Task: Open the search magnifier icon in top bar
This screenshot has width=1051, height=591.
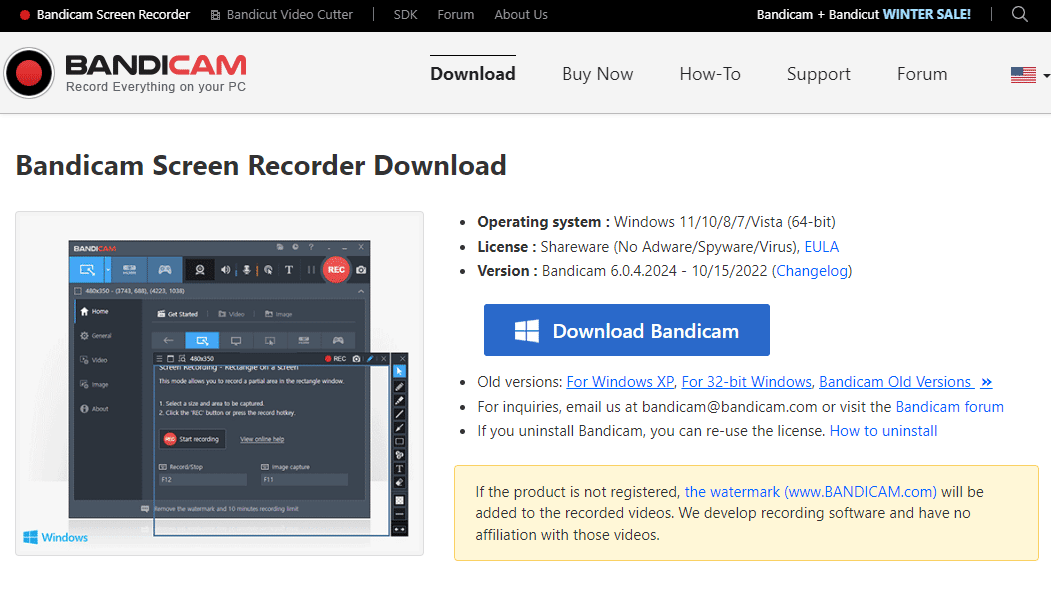Action: (x=1019, y=14)
